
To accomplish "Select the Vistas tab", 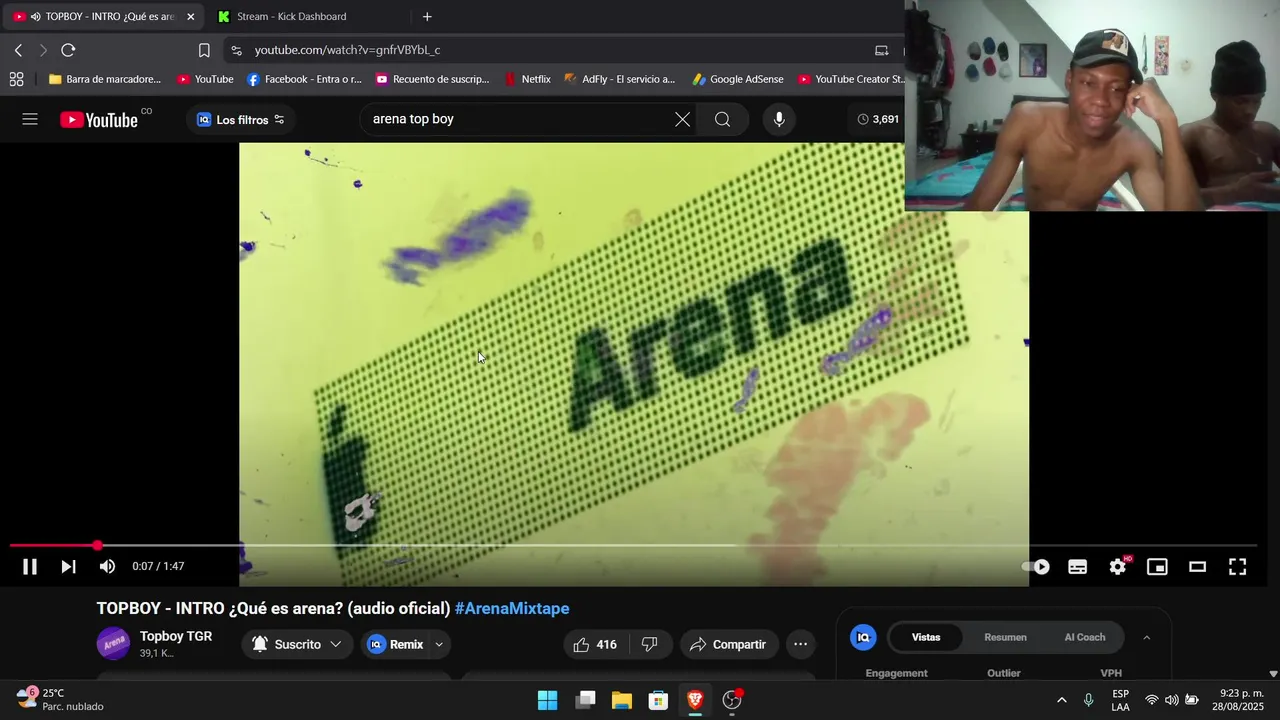I will pyautogui.click(x=926, y=637).
